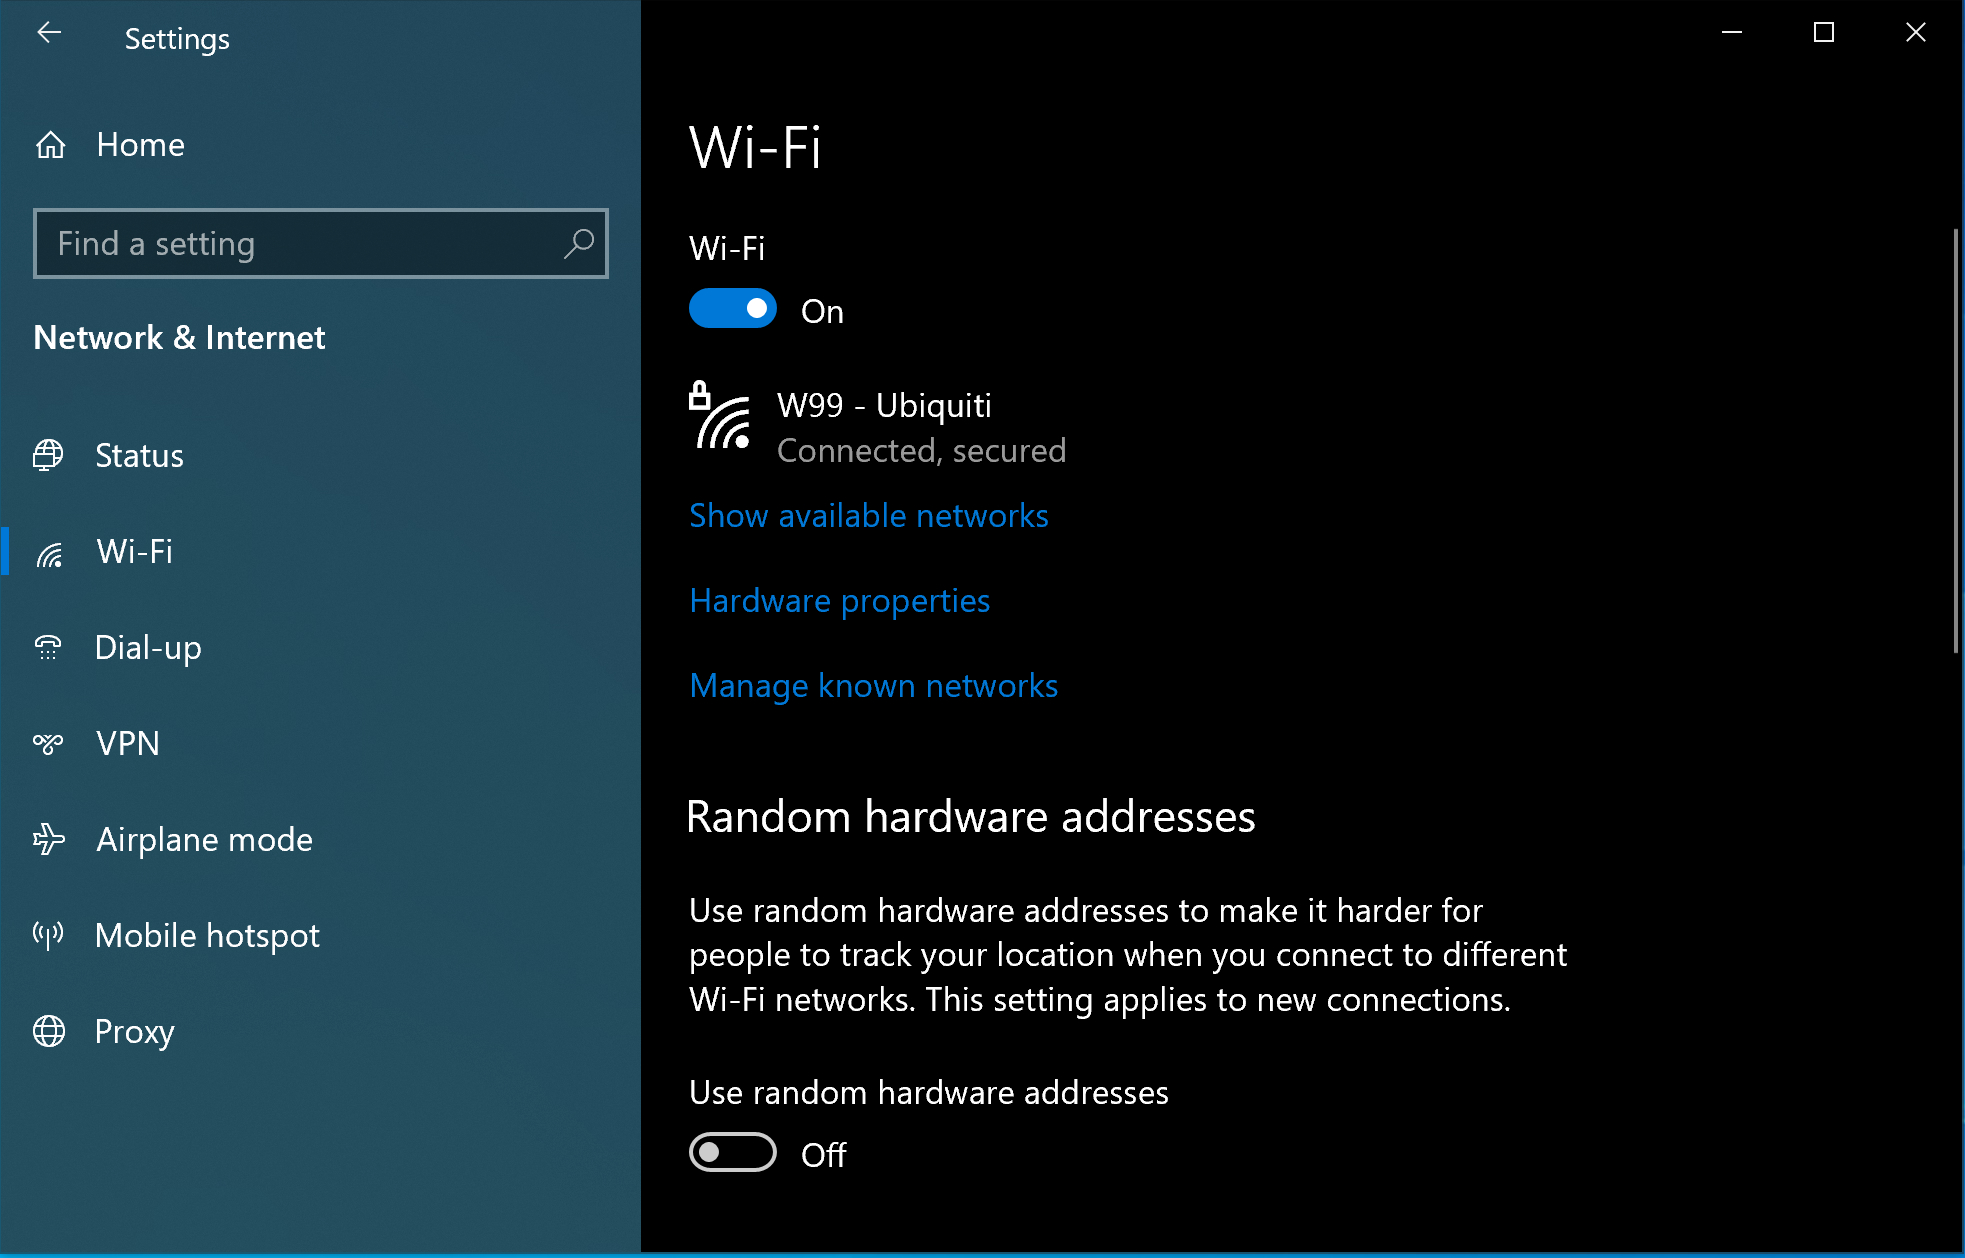Minimize the Settings window
The width and height of the screenshot is (1965, 1258).
1732,32
